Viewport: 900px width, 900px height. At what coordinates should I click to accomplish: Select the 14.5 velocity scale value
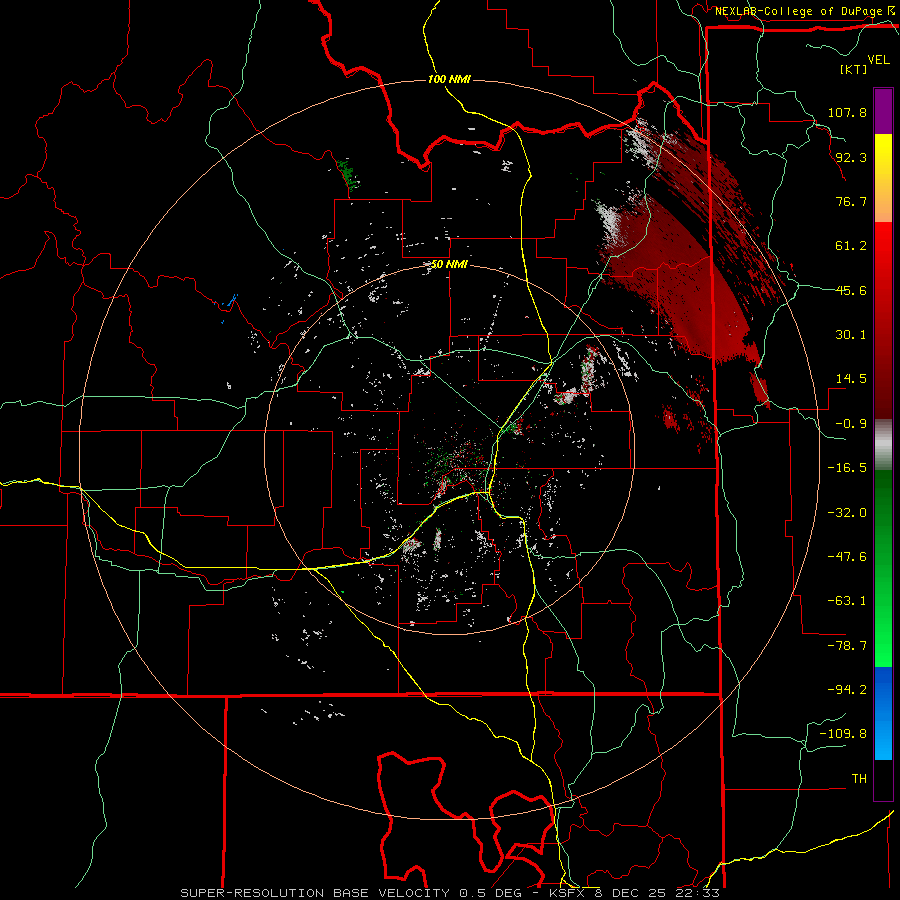click(851, 379)
